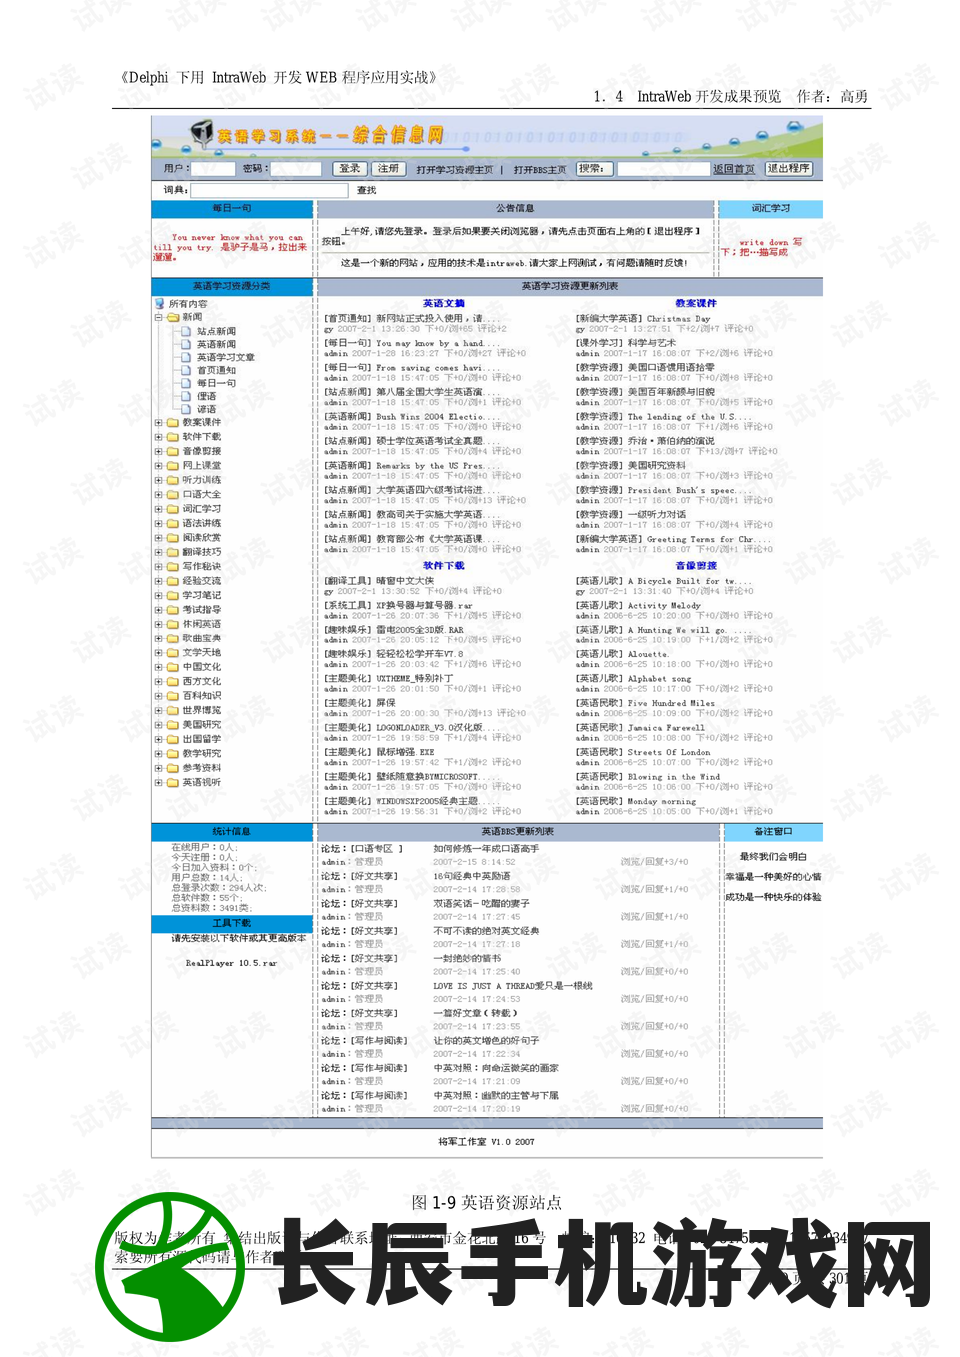Open the 返回首页 link
This screenshot has width=960, height=1357.
pos(734,169)
